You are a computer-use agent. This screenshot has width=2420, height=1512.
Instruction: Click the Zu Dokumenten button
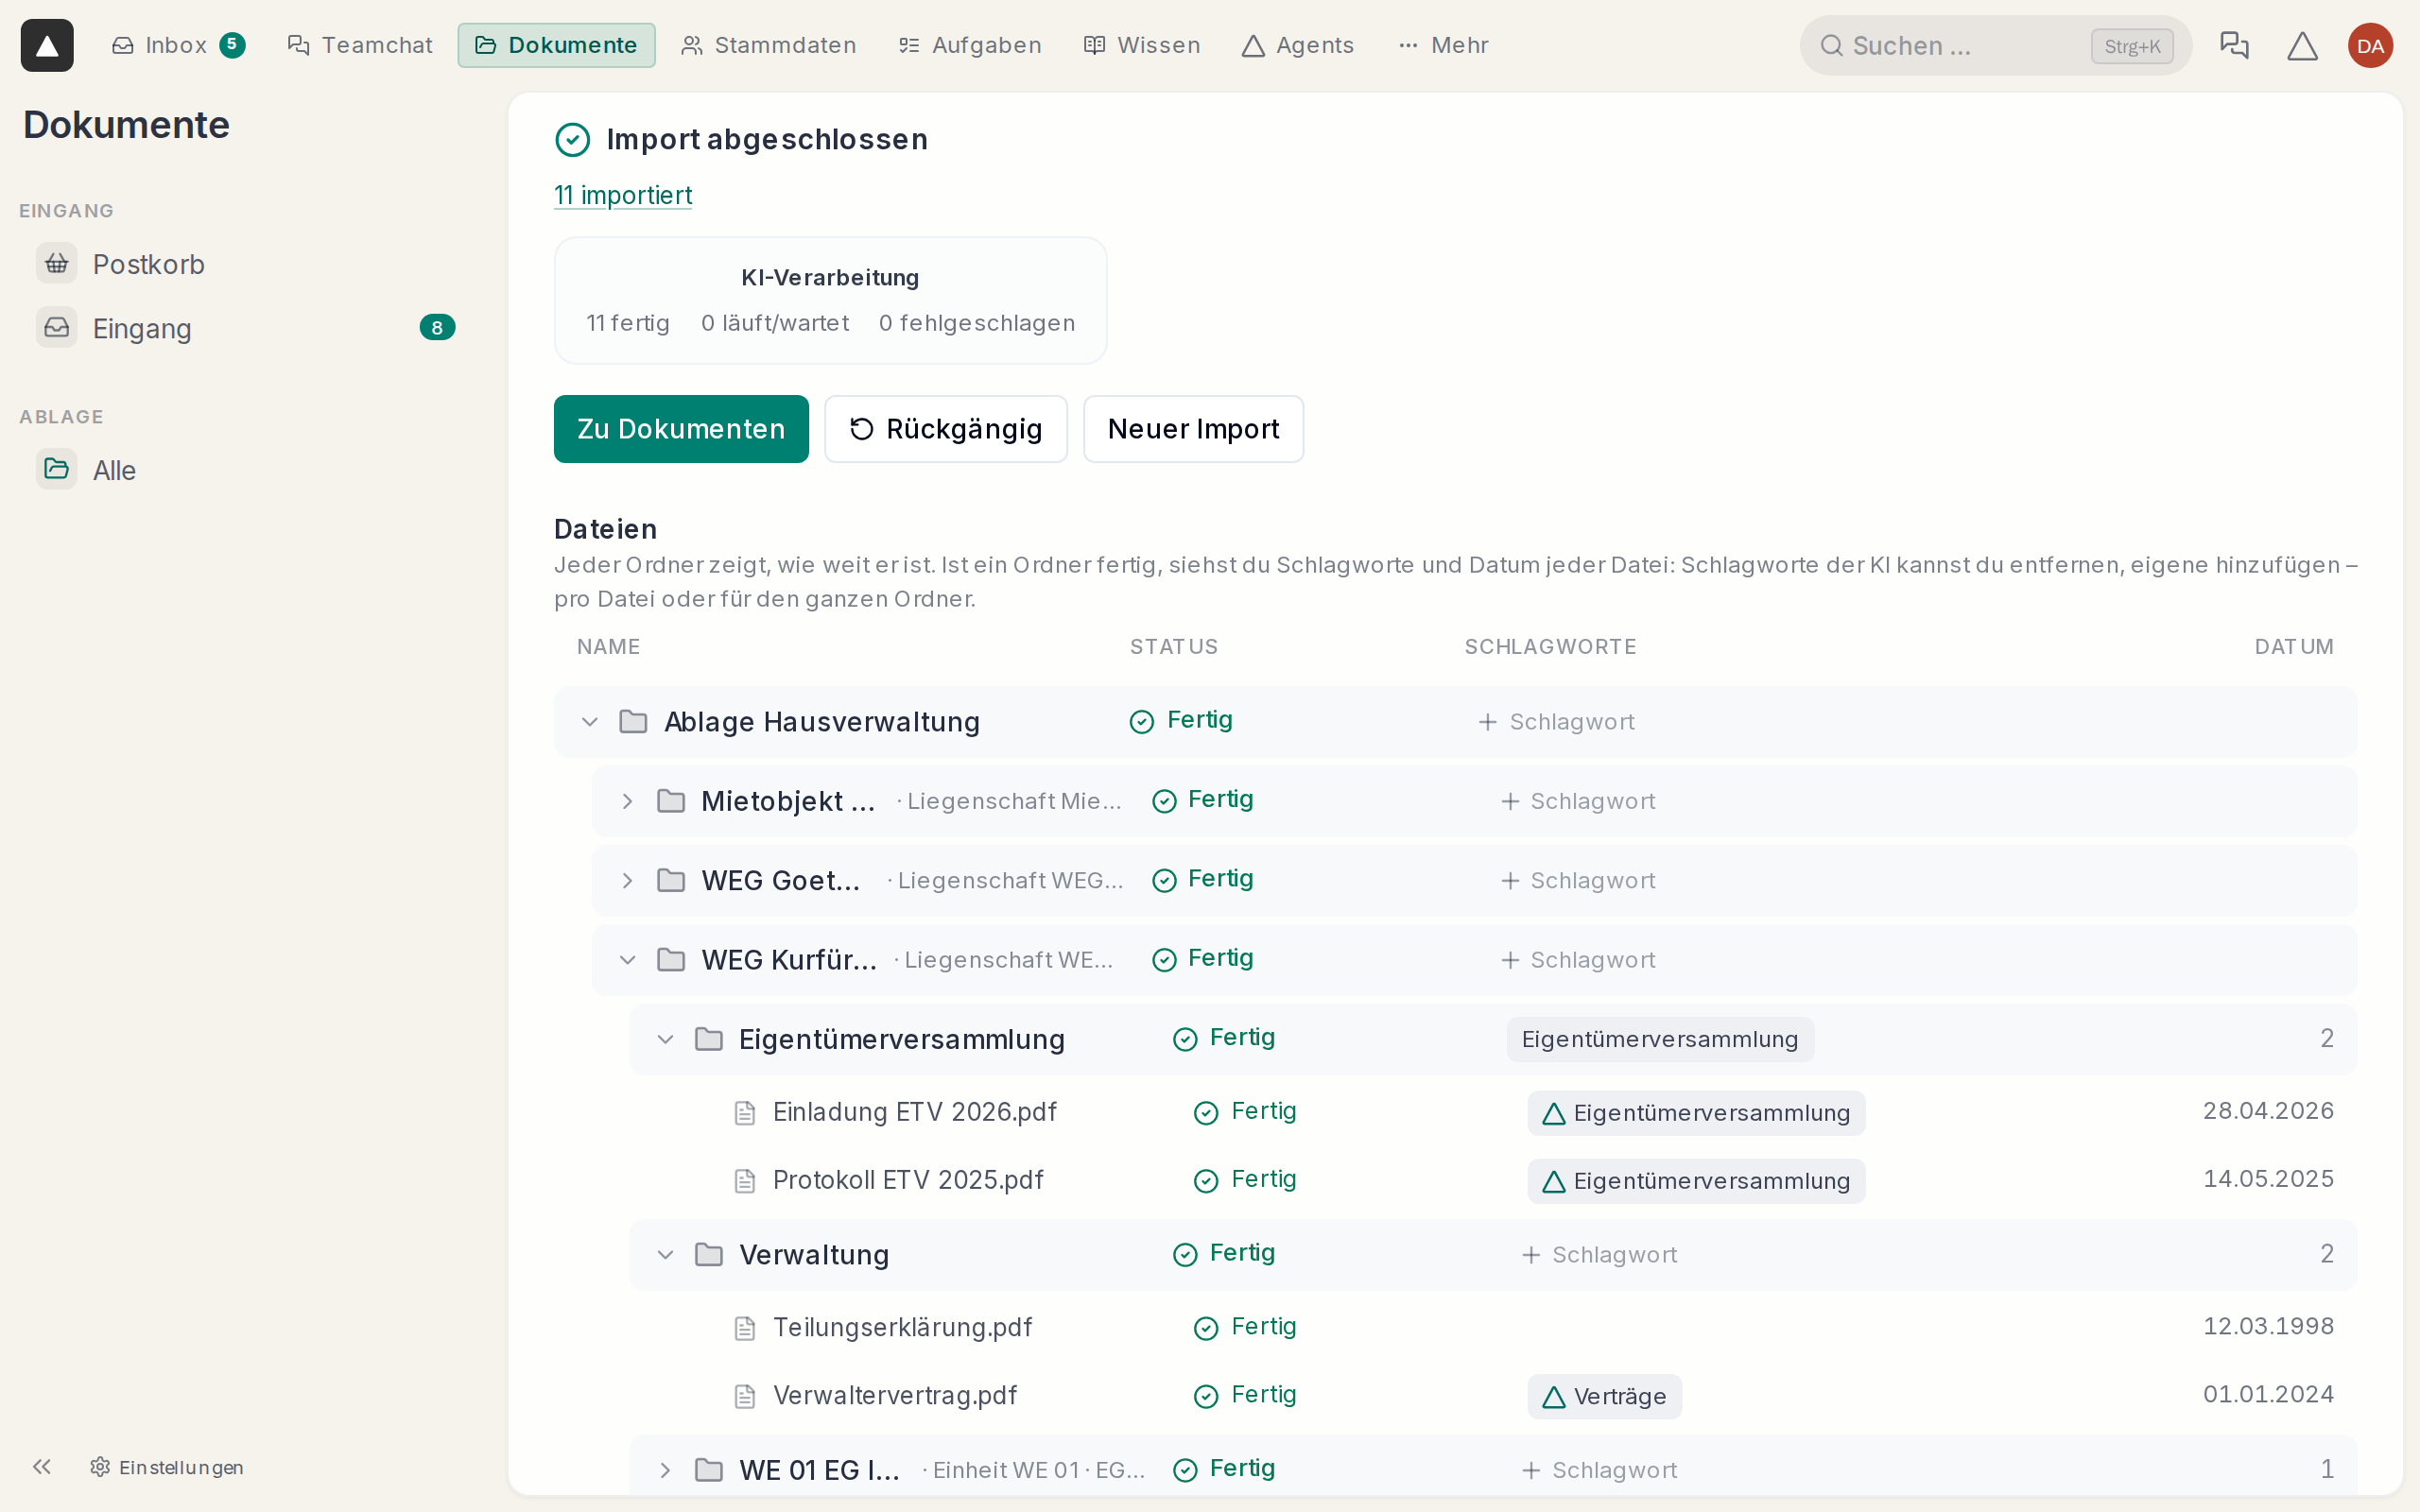click(x=681, y=429)
